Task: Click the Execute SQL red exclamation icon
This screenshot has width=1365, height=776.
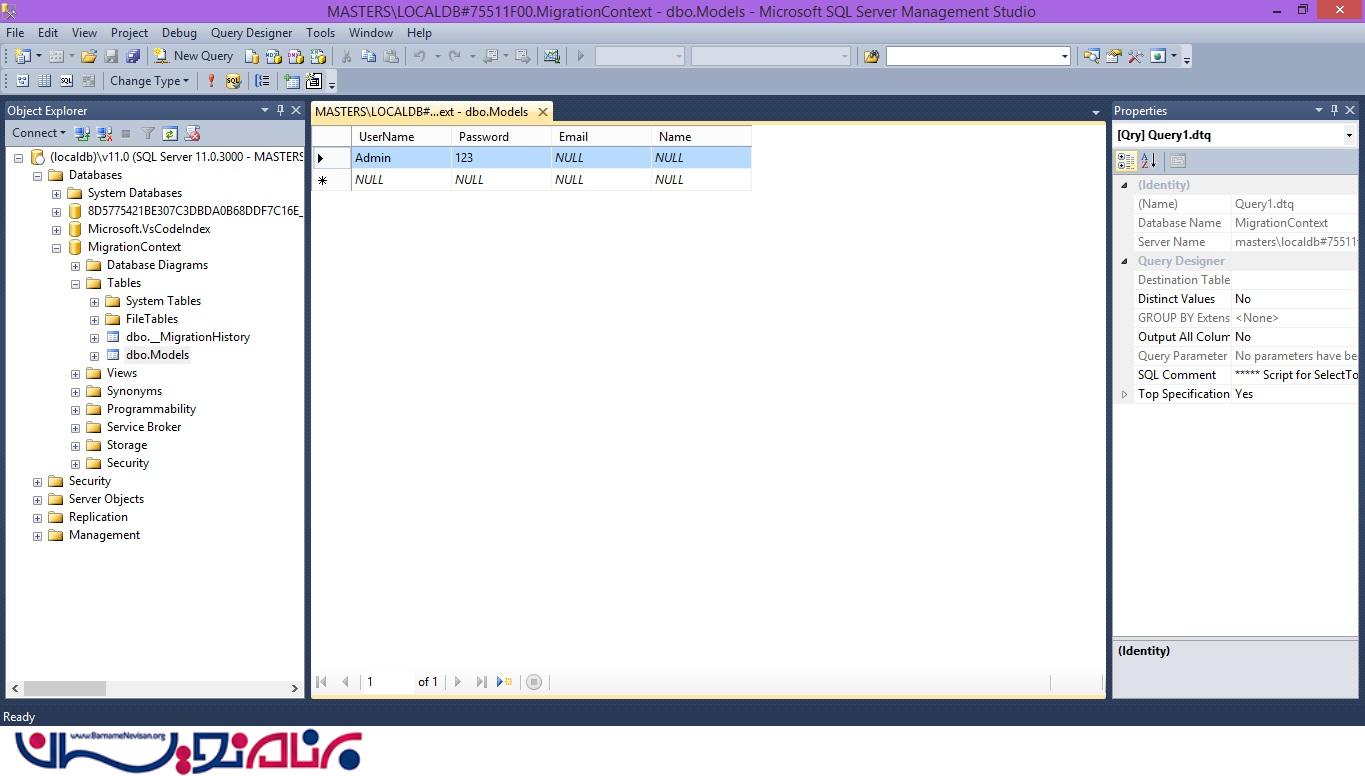Action: pos(211,81)
